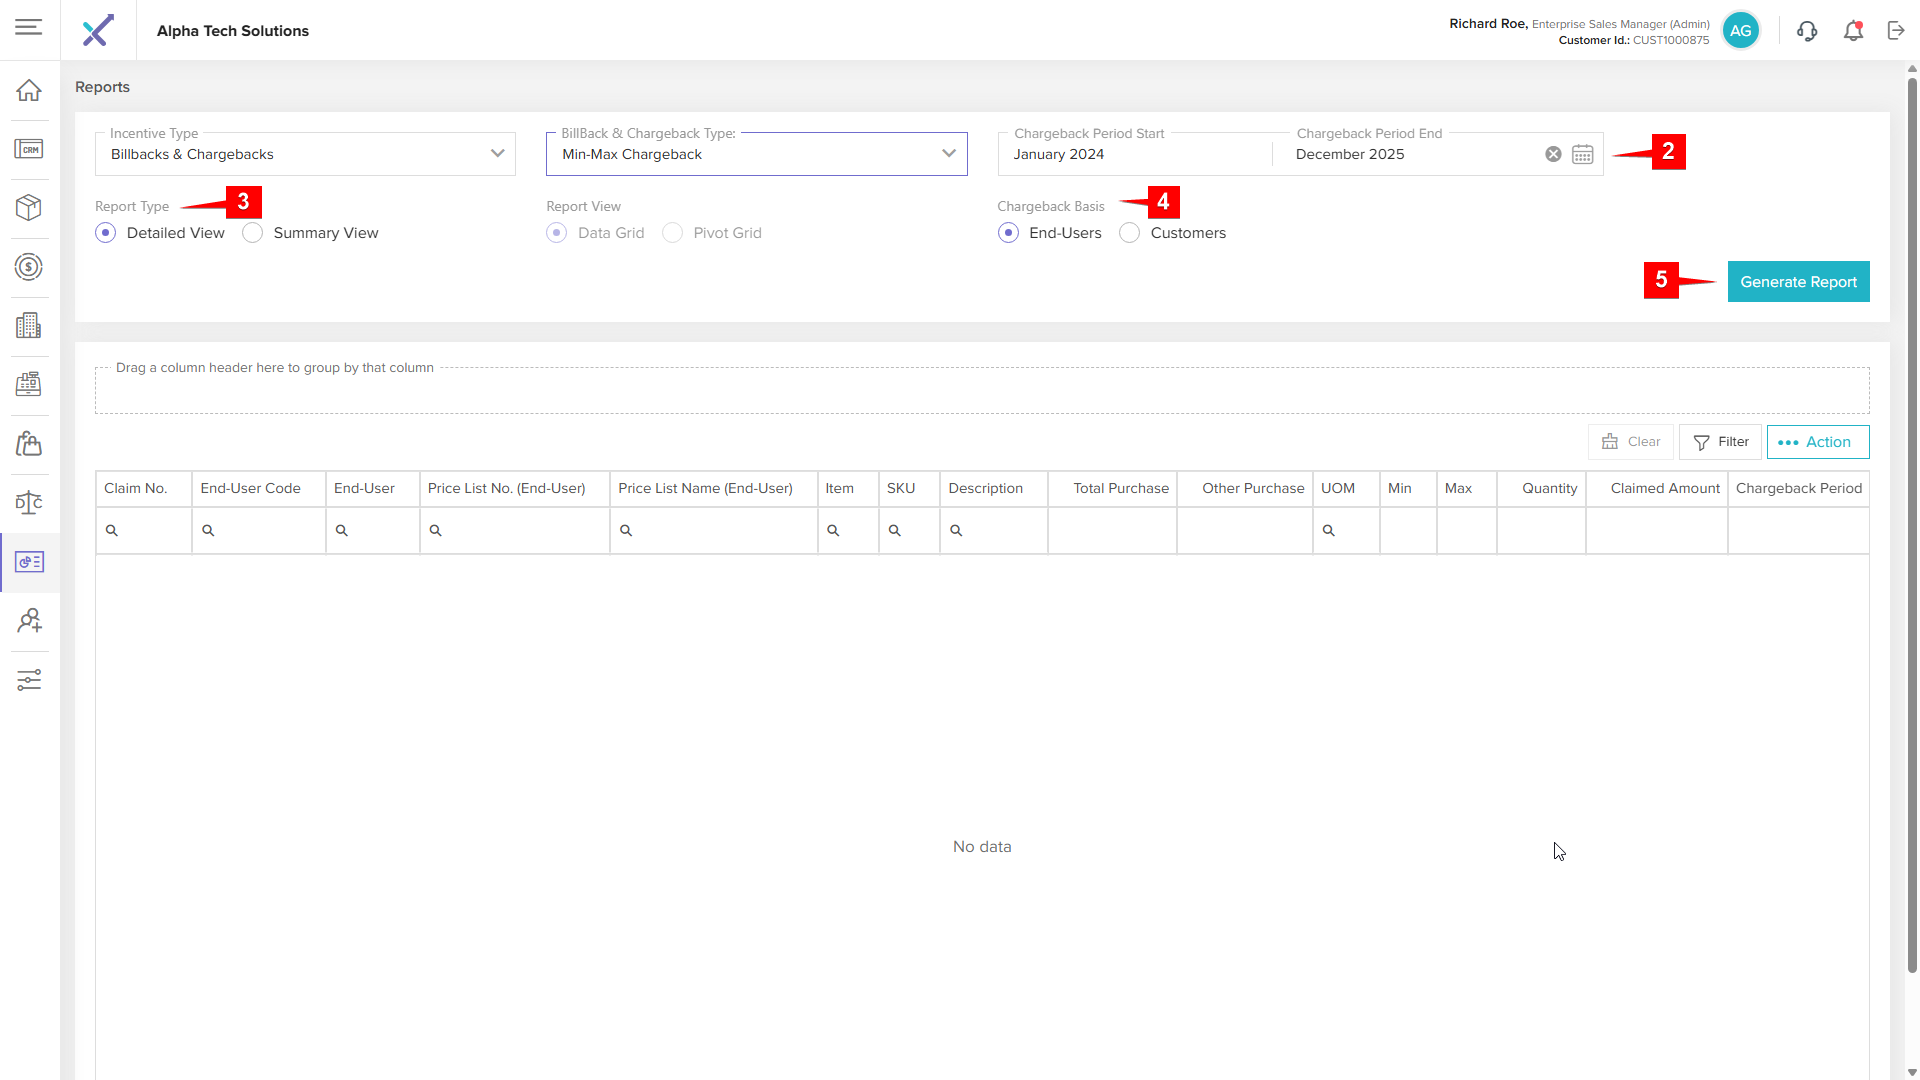1920x1080 pixels.
Task: Click the calendar icon in Chargeback Period
Action: [1582, 154]
